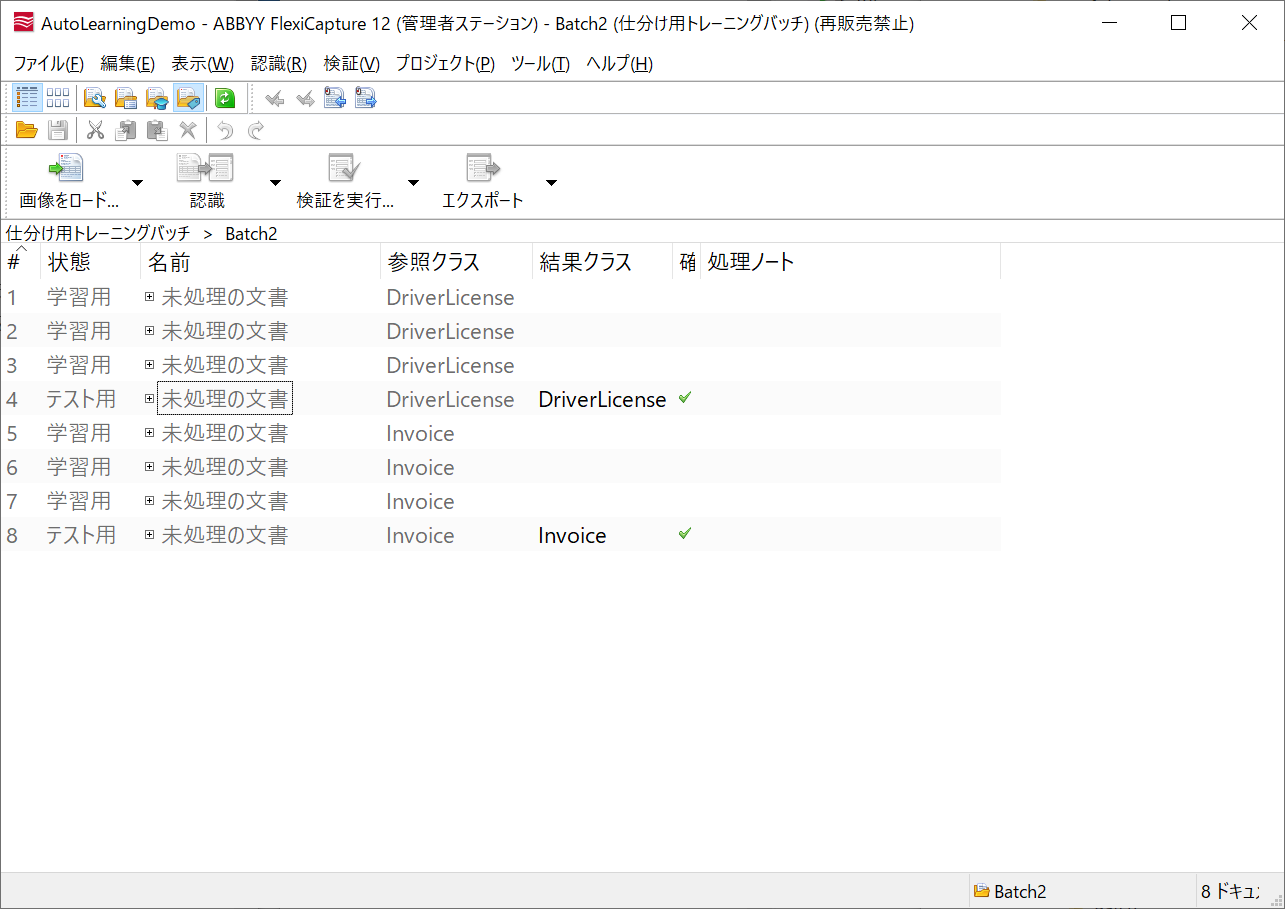This screenshot has height=909, width=1285.
Task: Click the 画像をロード button
Action: pos(68,182)
